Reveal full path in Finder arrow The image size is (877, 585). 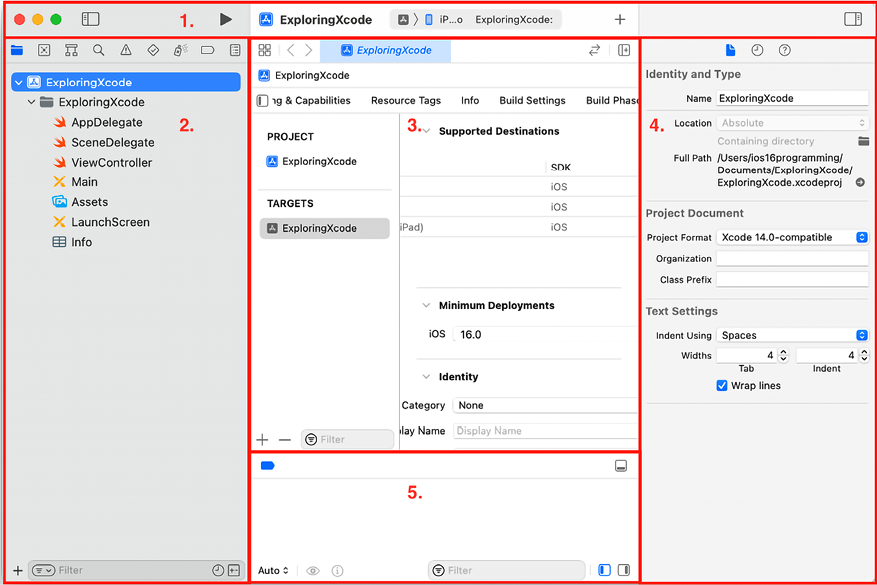coord(860,182)
